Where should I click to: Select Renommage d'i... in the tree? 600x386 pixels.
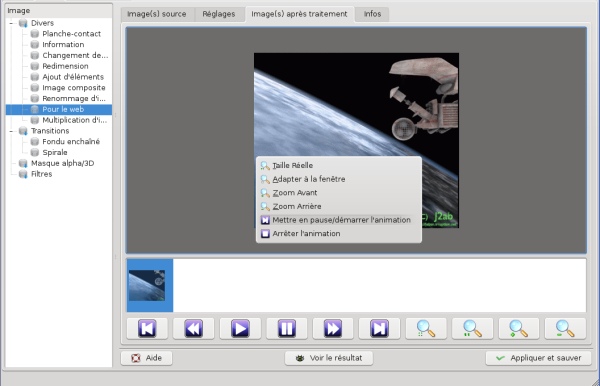(x=73, y=98)
